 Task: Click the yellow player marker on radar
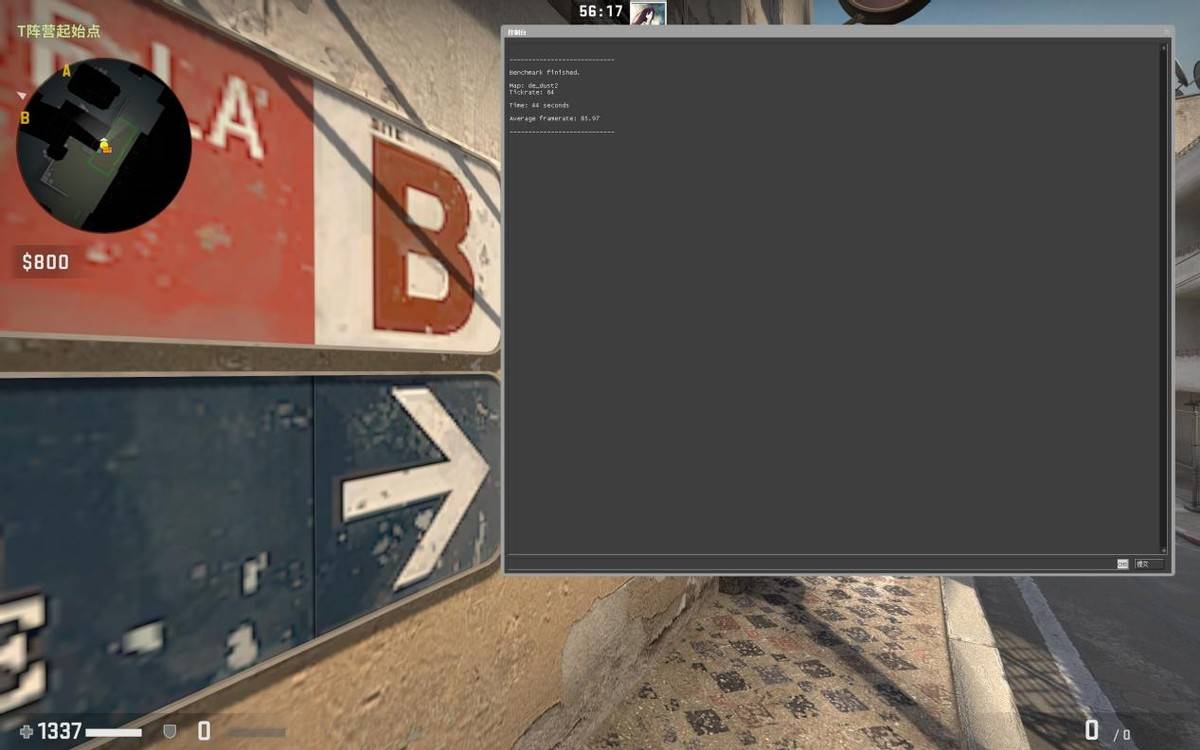pyautogui.click(x=105, y=146)
